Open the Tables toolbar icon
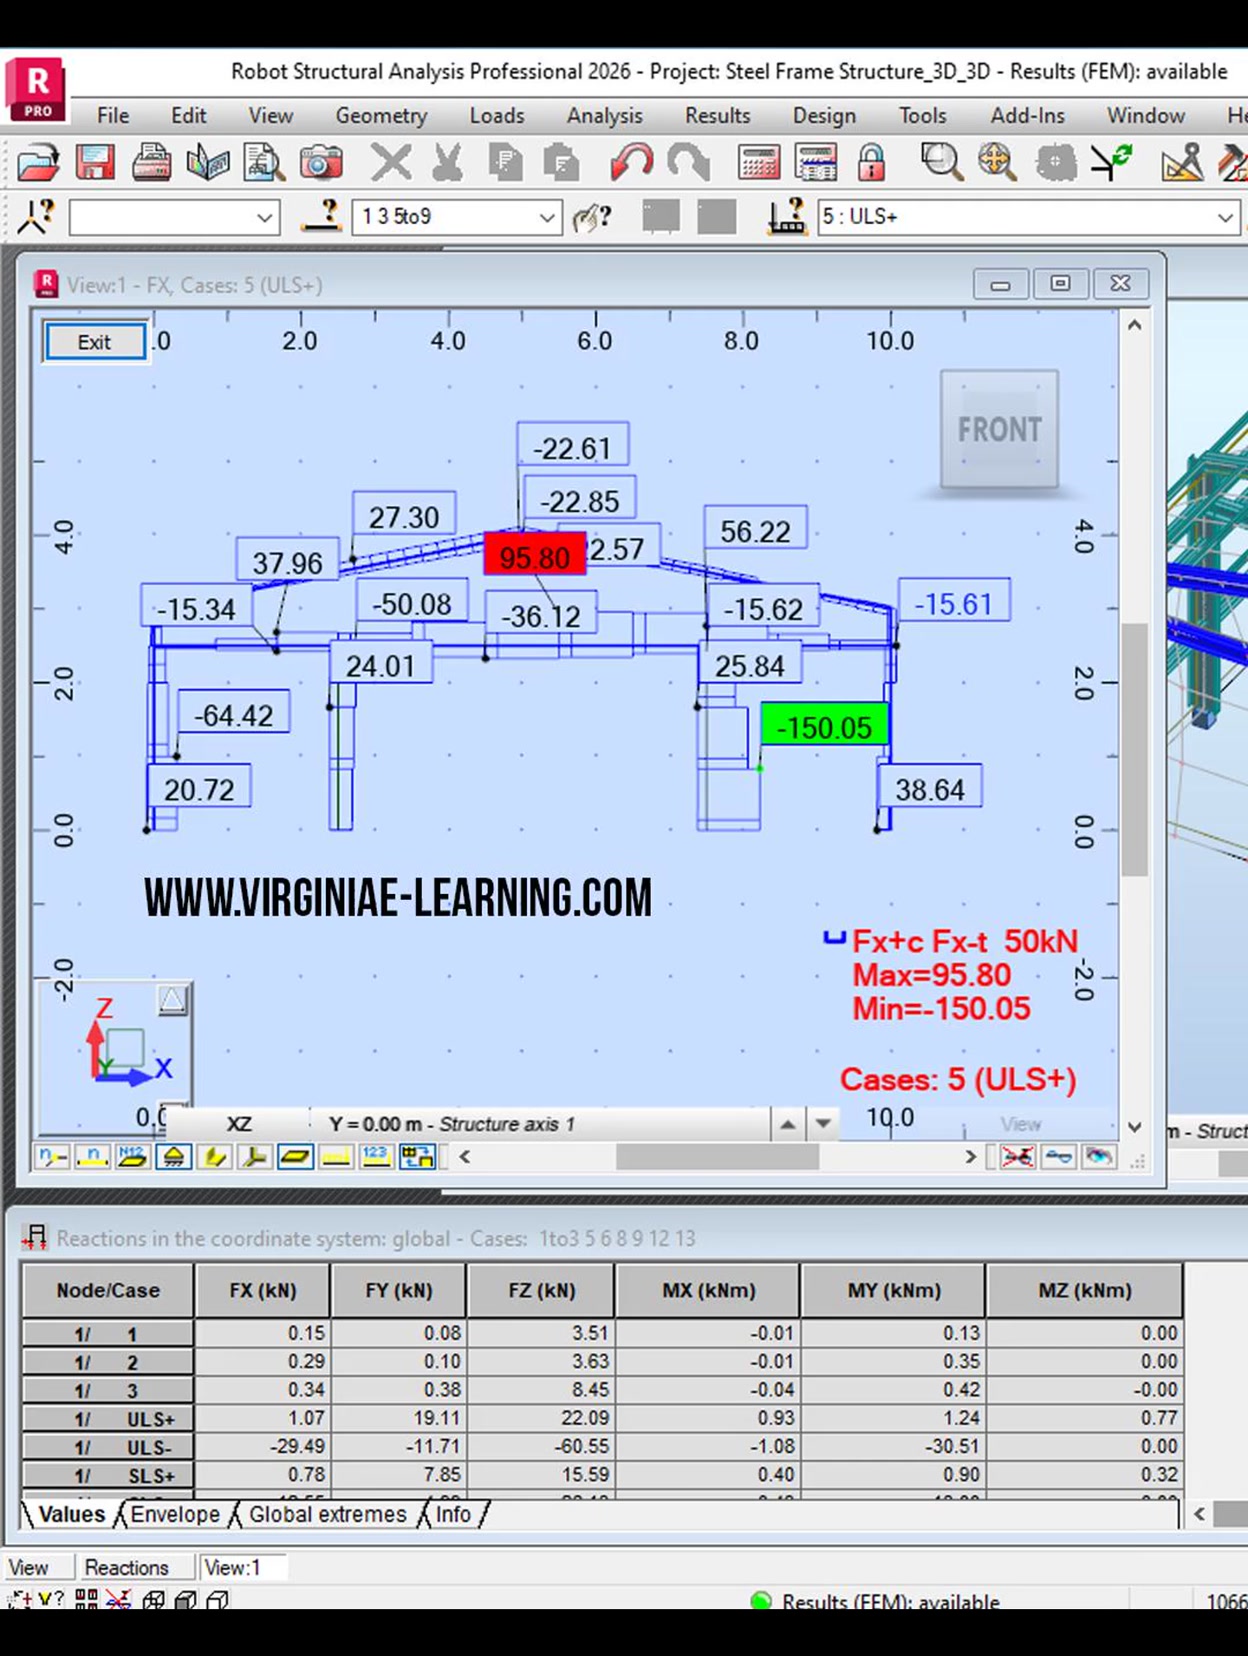 click(816, 162)
